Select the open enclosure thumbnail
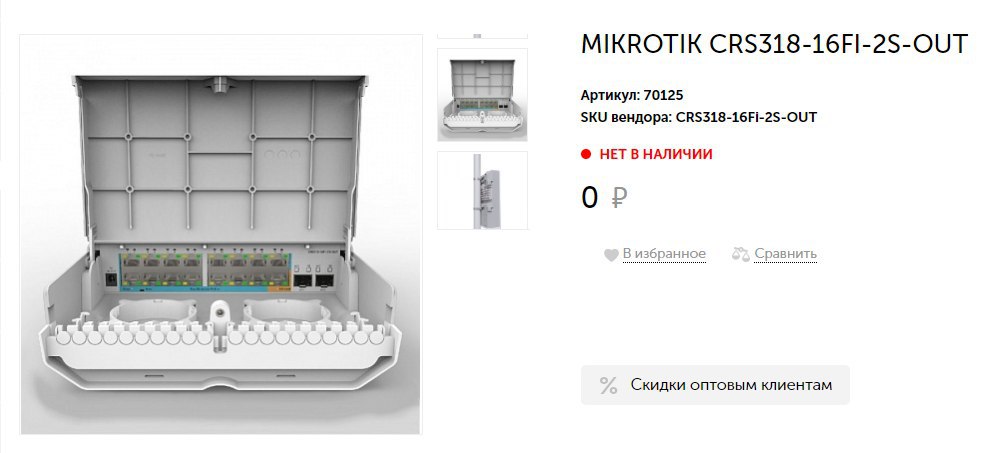 point(482,94)
